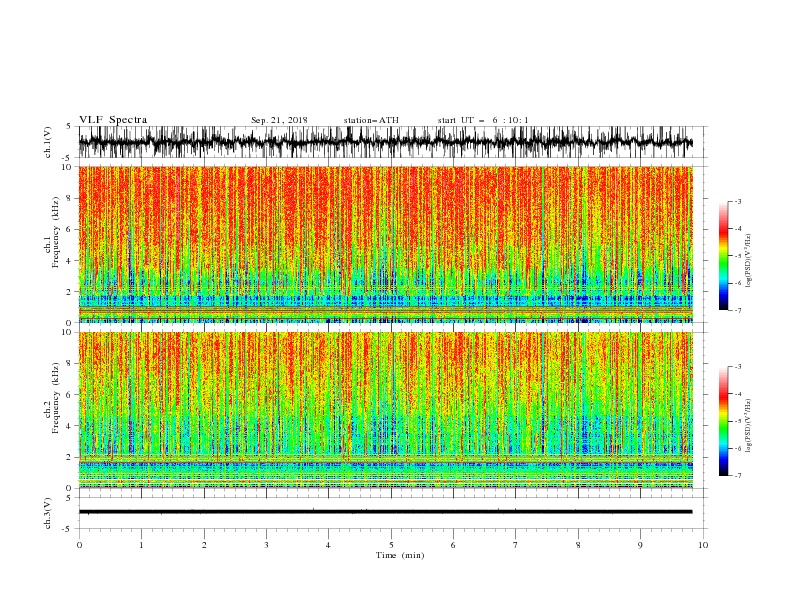The height and width of the screenshot is (612, 792).
Task: Click the time axis tick label "4"
Action: click(328, 545)
